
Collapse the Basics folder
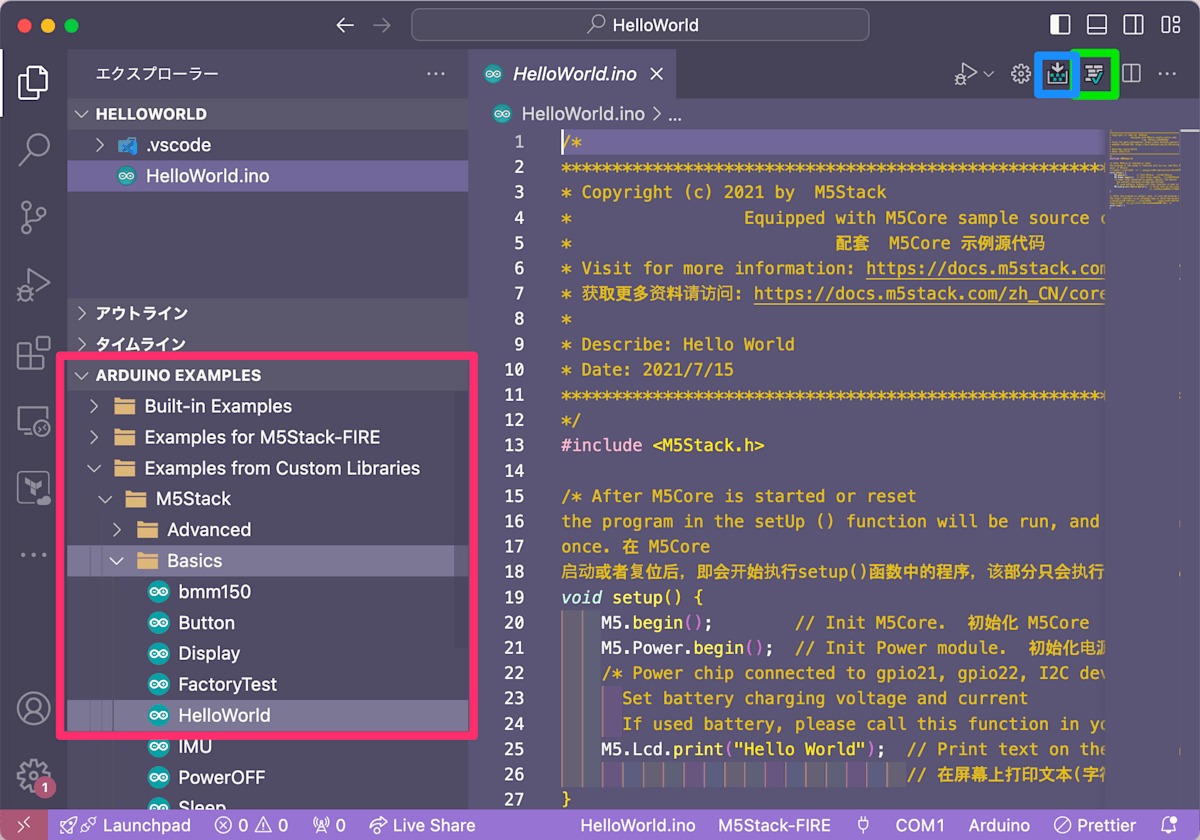268,561
